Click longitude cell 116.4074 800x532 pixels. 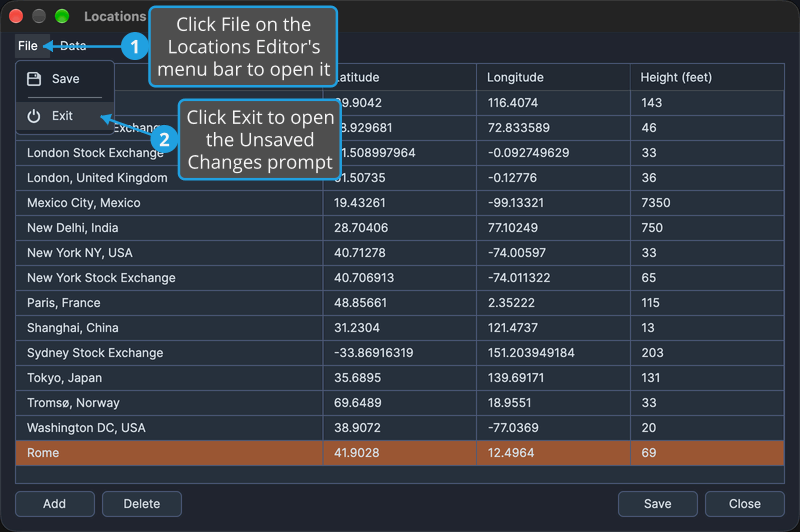pos(553,103)
